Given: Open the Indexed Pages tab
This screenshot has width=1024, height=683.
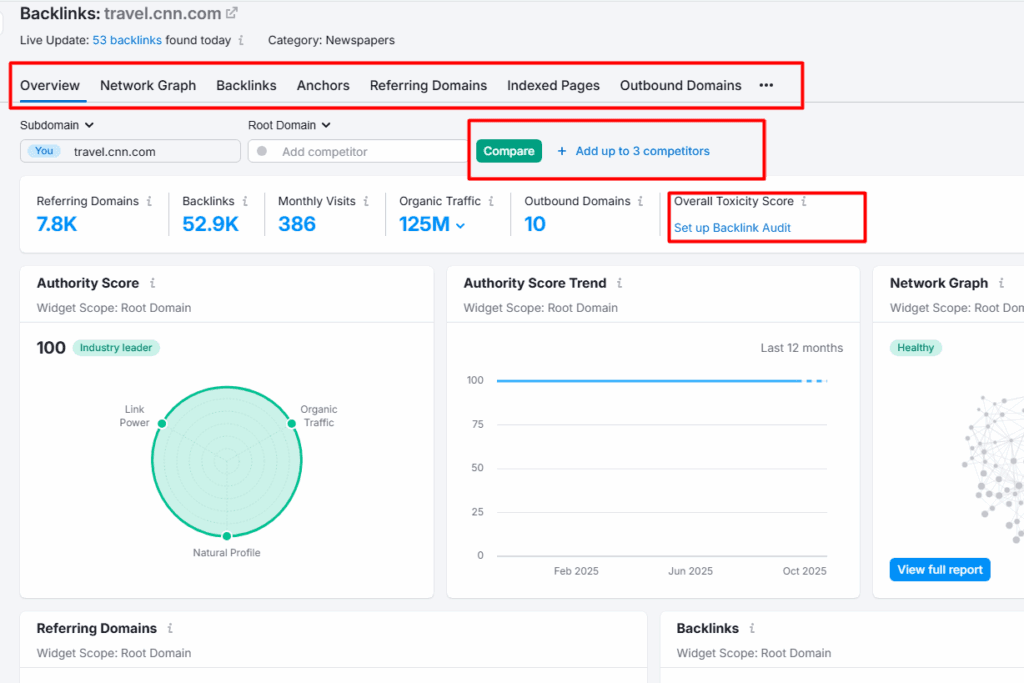Looking at the screenshot, I should pyautogui.click(x=553, y=86).
